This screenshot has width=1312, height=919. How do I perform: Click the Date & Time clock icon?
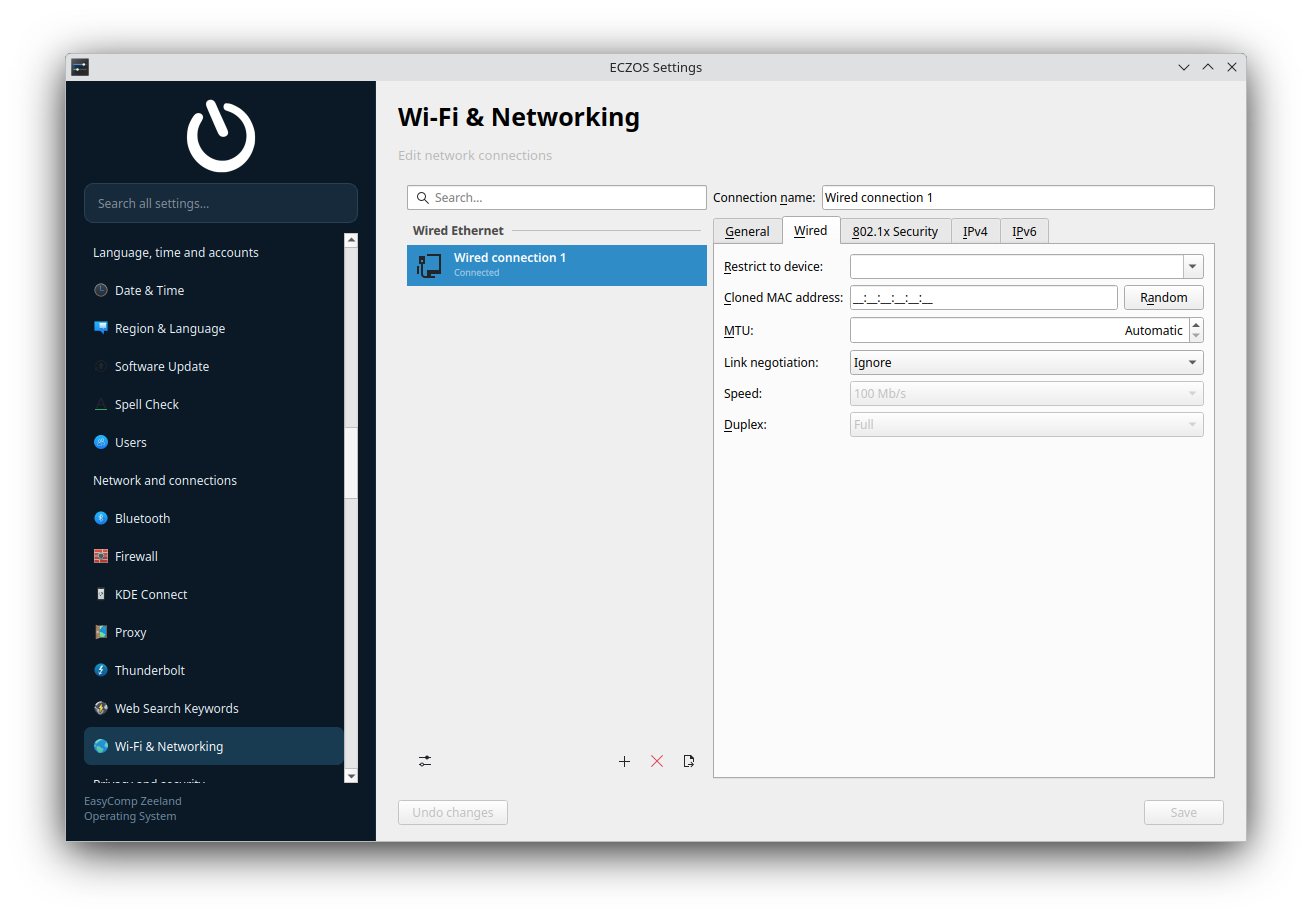(101, 290)
